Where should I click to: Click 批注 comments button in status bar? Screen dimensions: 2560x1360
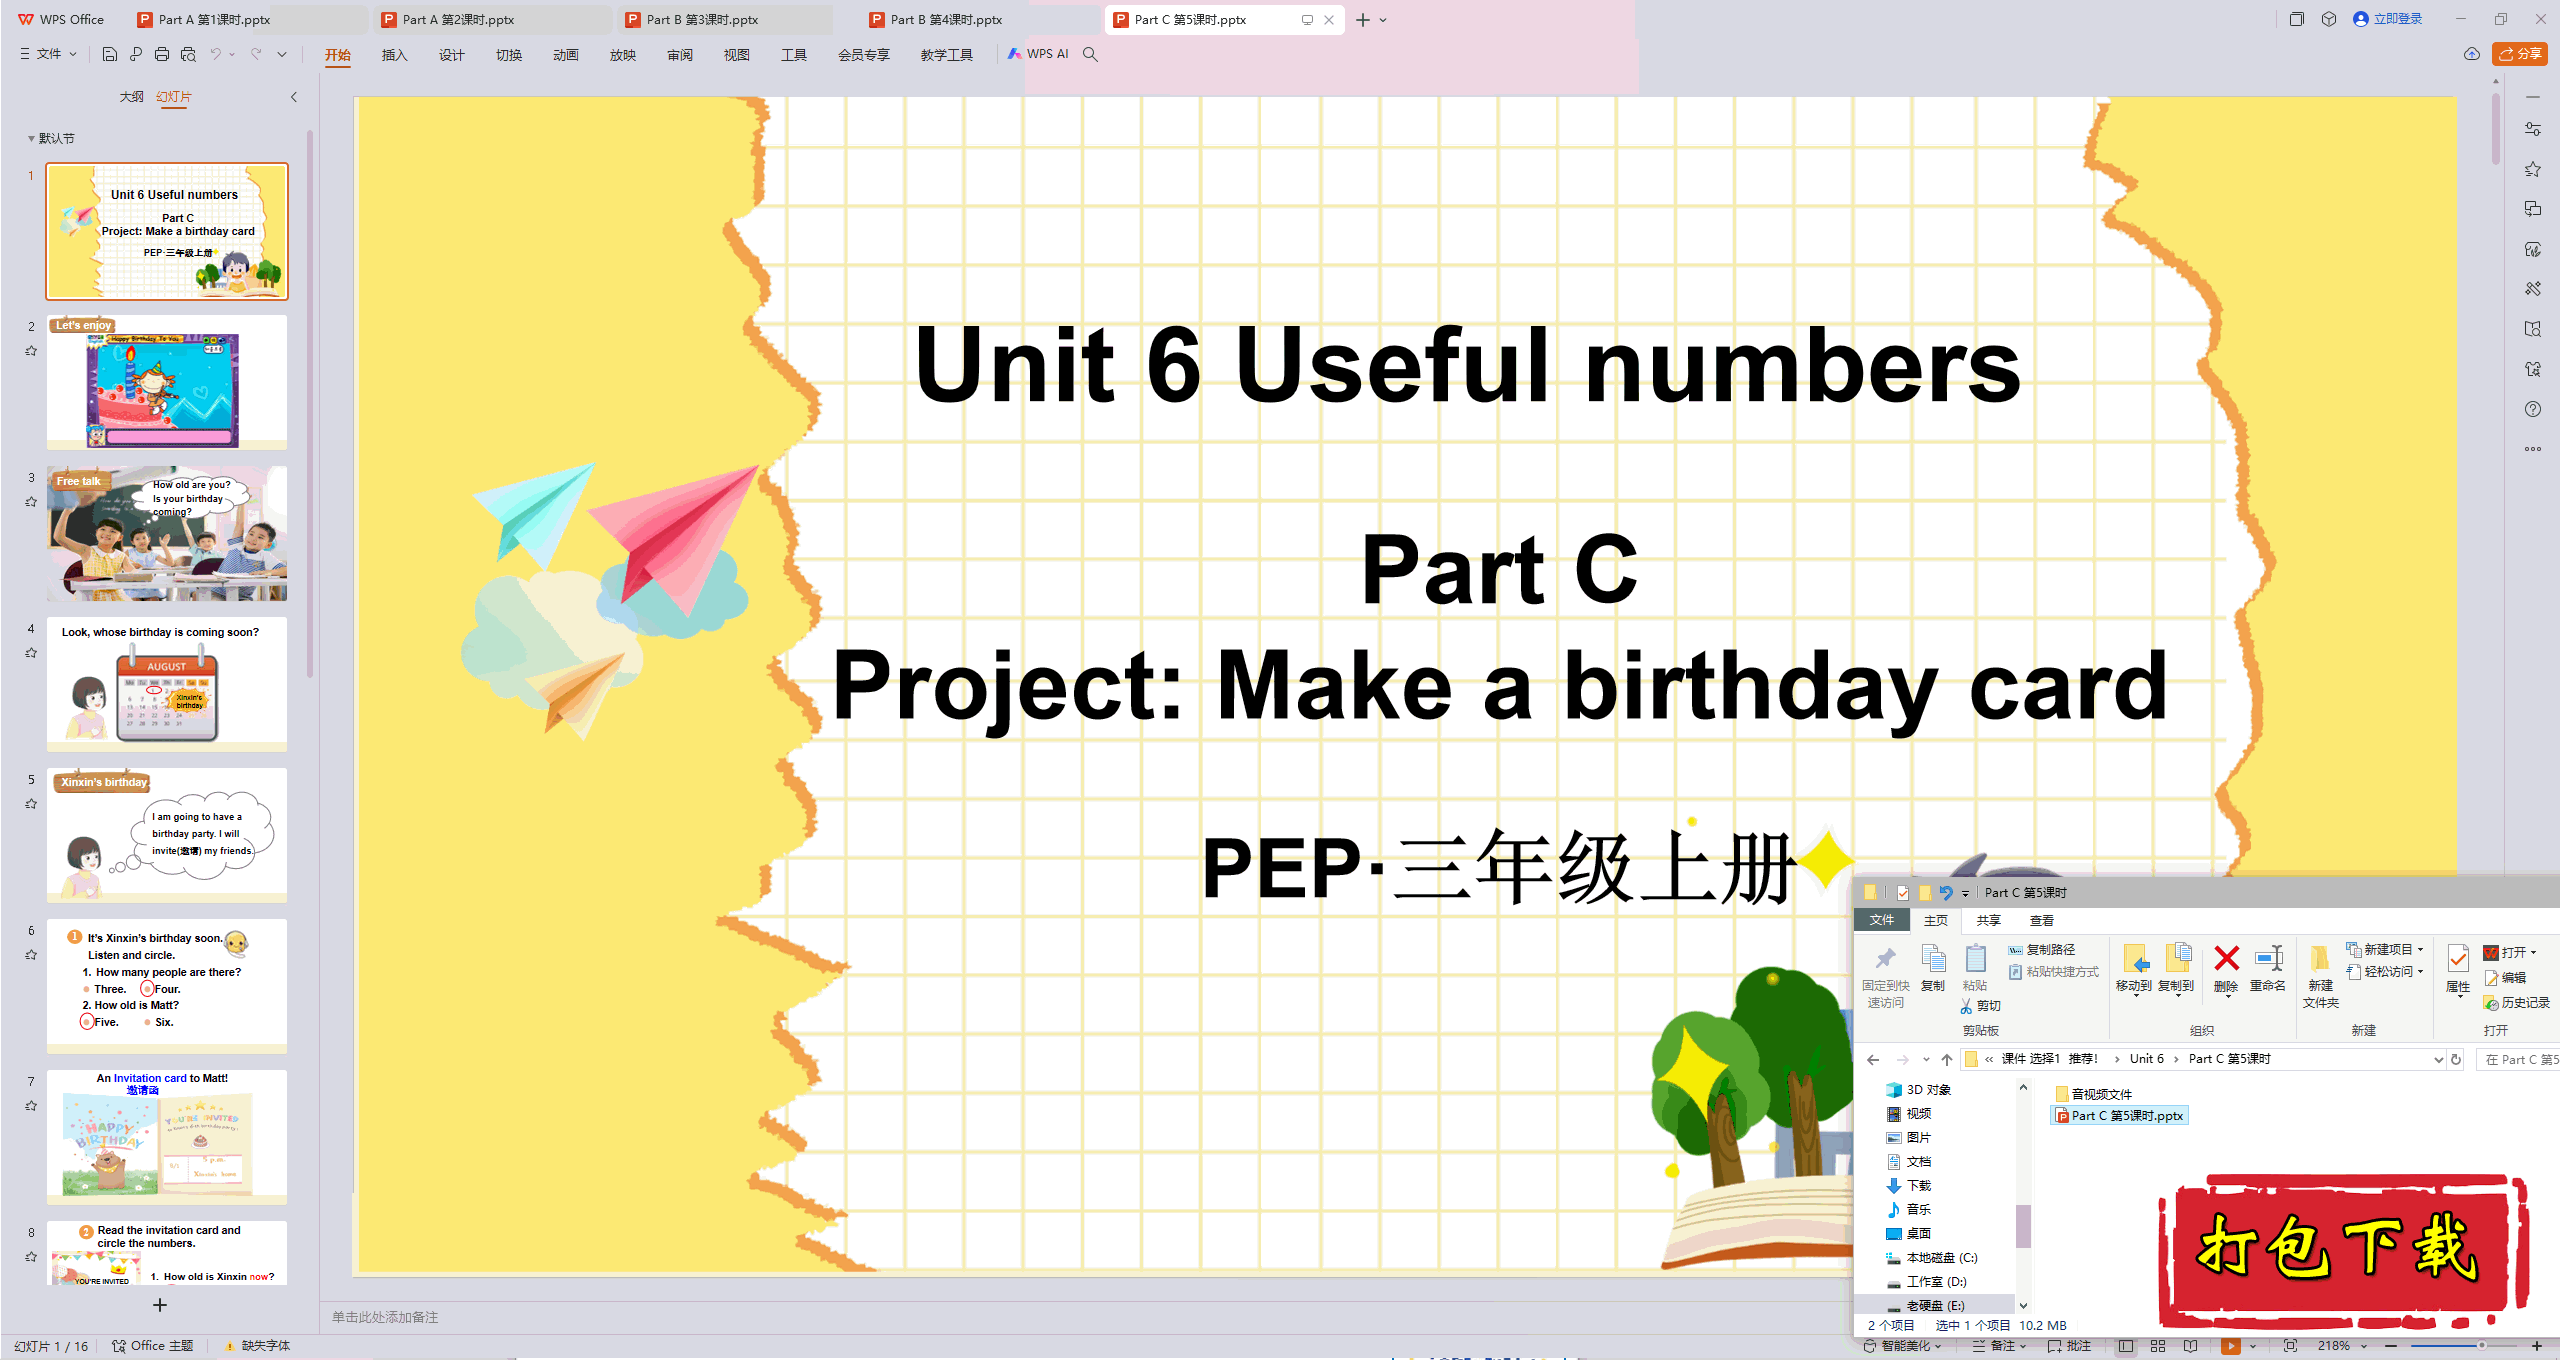[x=2069, y=1346]
